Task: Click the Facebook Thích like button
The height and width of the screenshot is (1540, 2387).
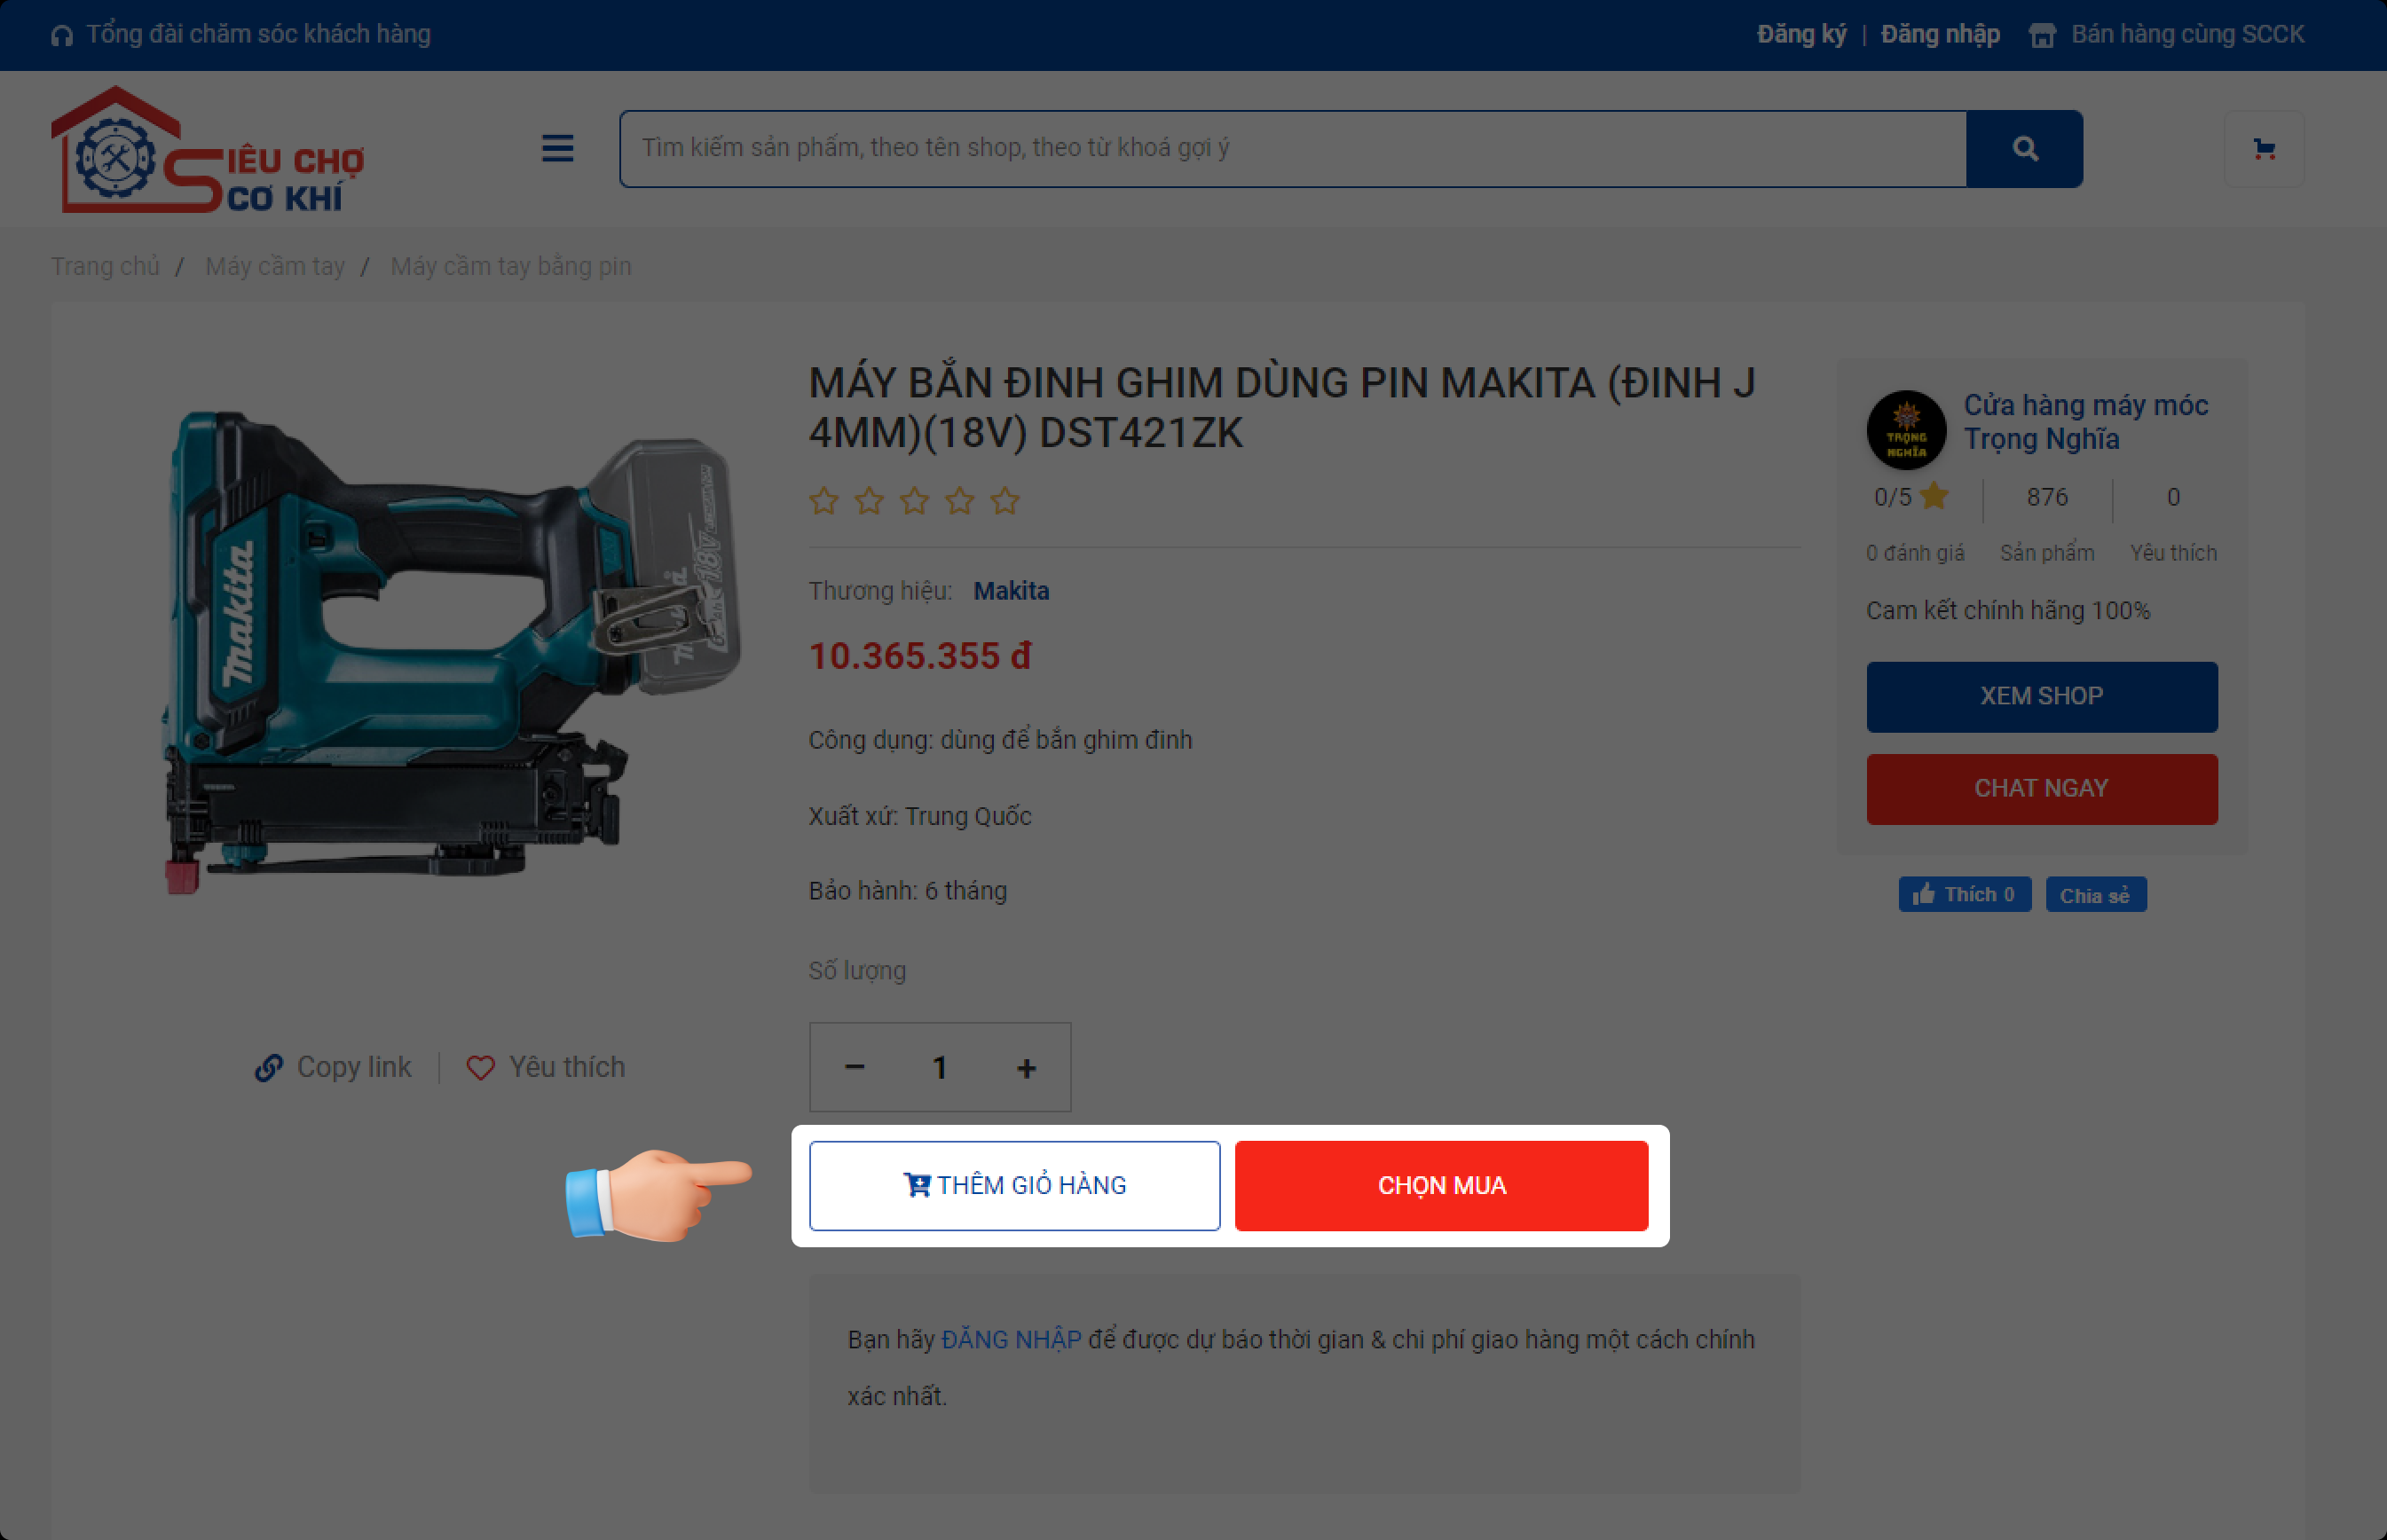Action: click(1964, 894)
